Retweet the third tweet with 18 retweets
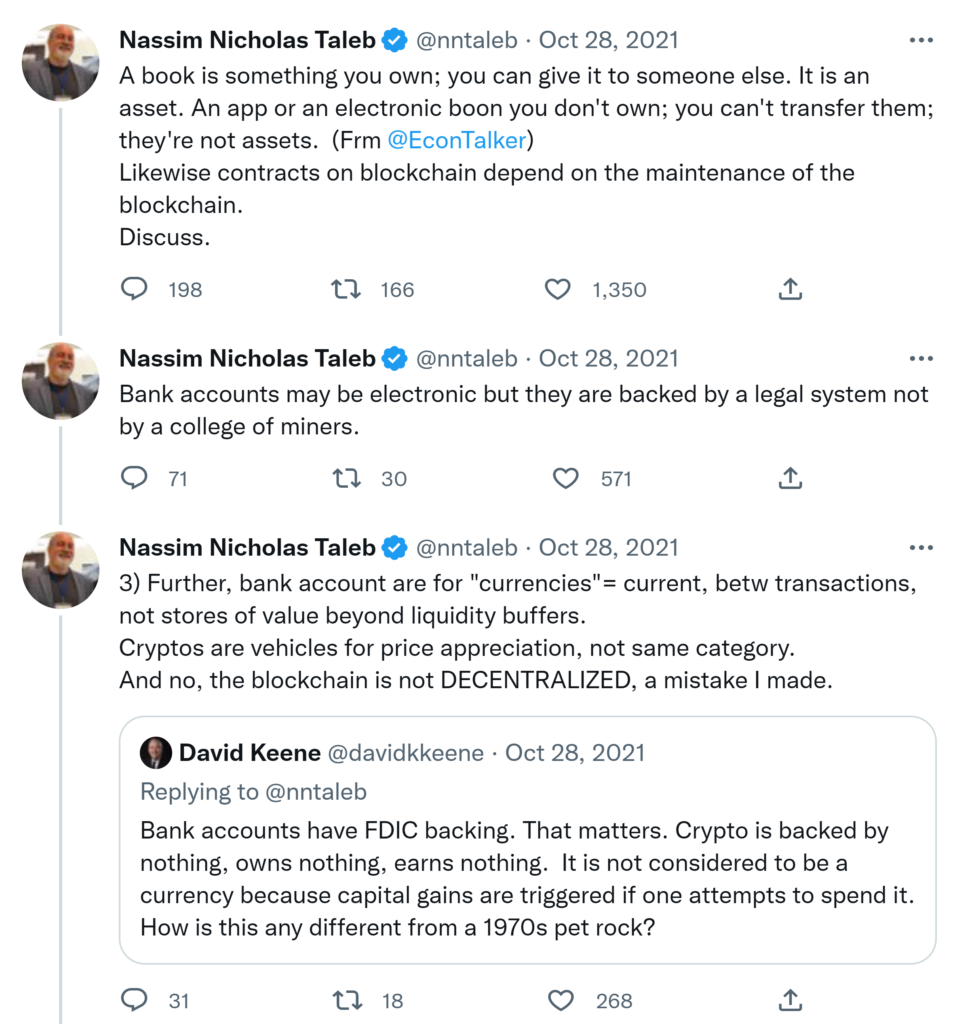953x1024 pixels. coord(346,999)
